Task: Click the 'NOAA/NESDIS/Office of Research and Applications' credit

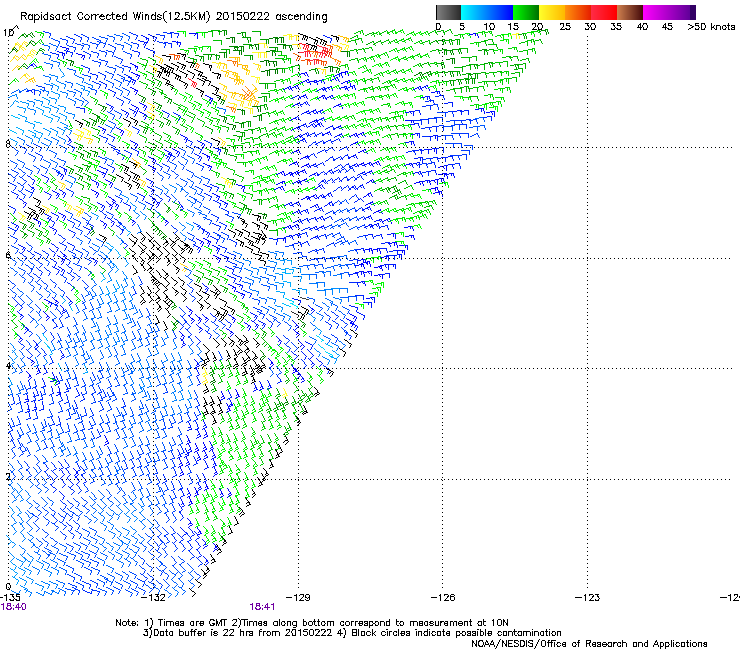Action: point(589,644)
